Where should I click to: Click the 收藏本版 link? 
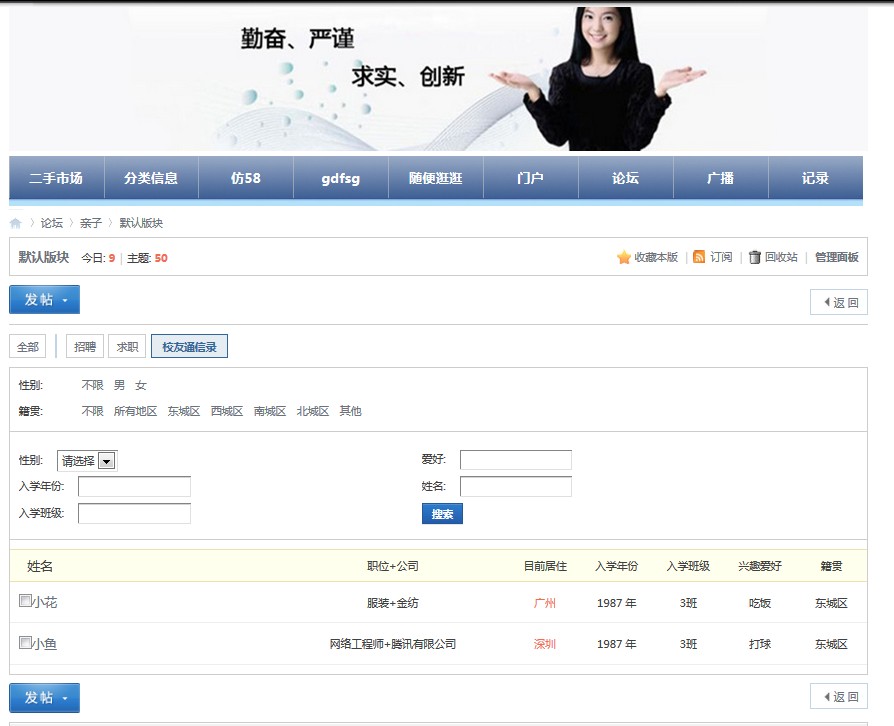(656, 257)
